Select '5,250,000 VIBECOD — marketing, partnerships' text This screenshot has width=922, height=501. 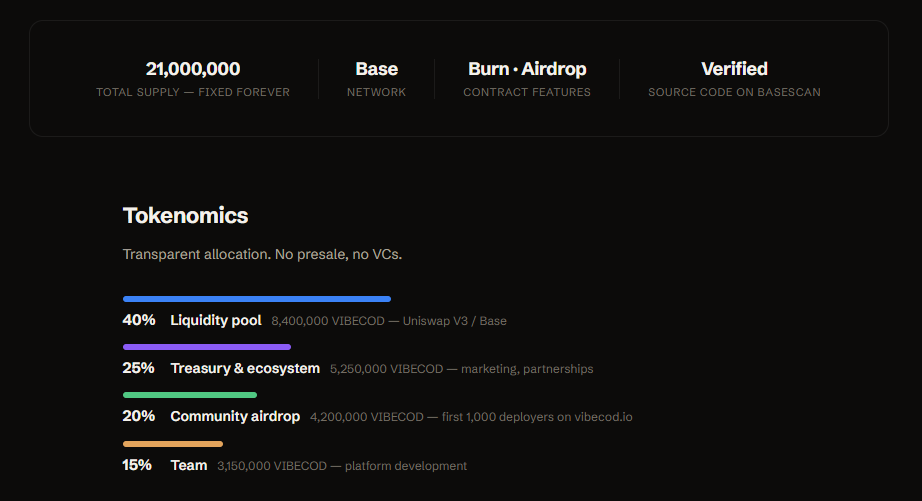pos(462,369)
